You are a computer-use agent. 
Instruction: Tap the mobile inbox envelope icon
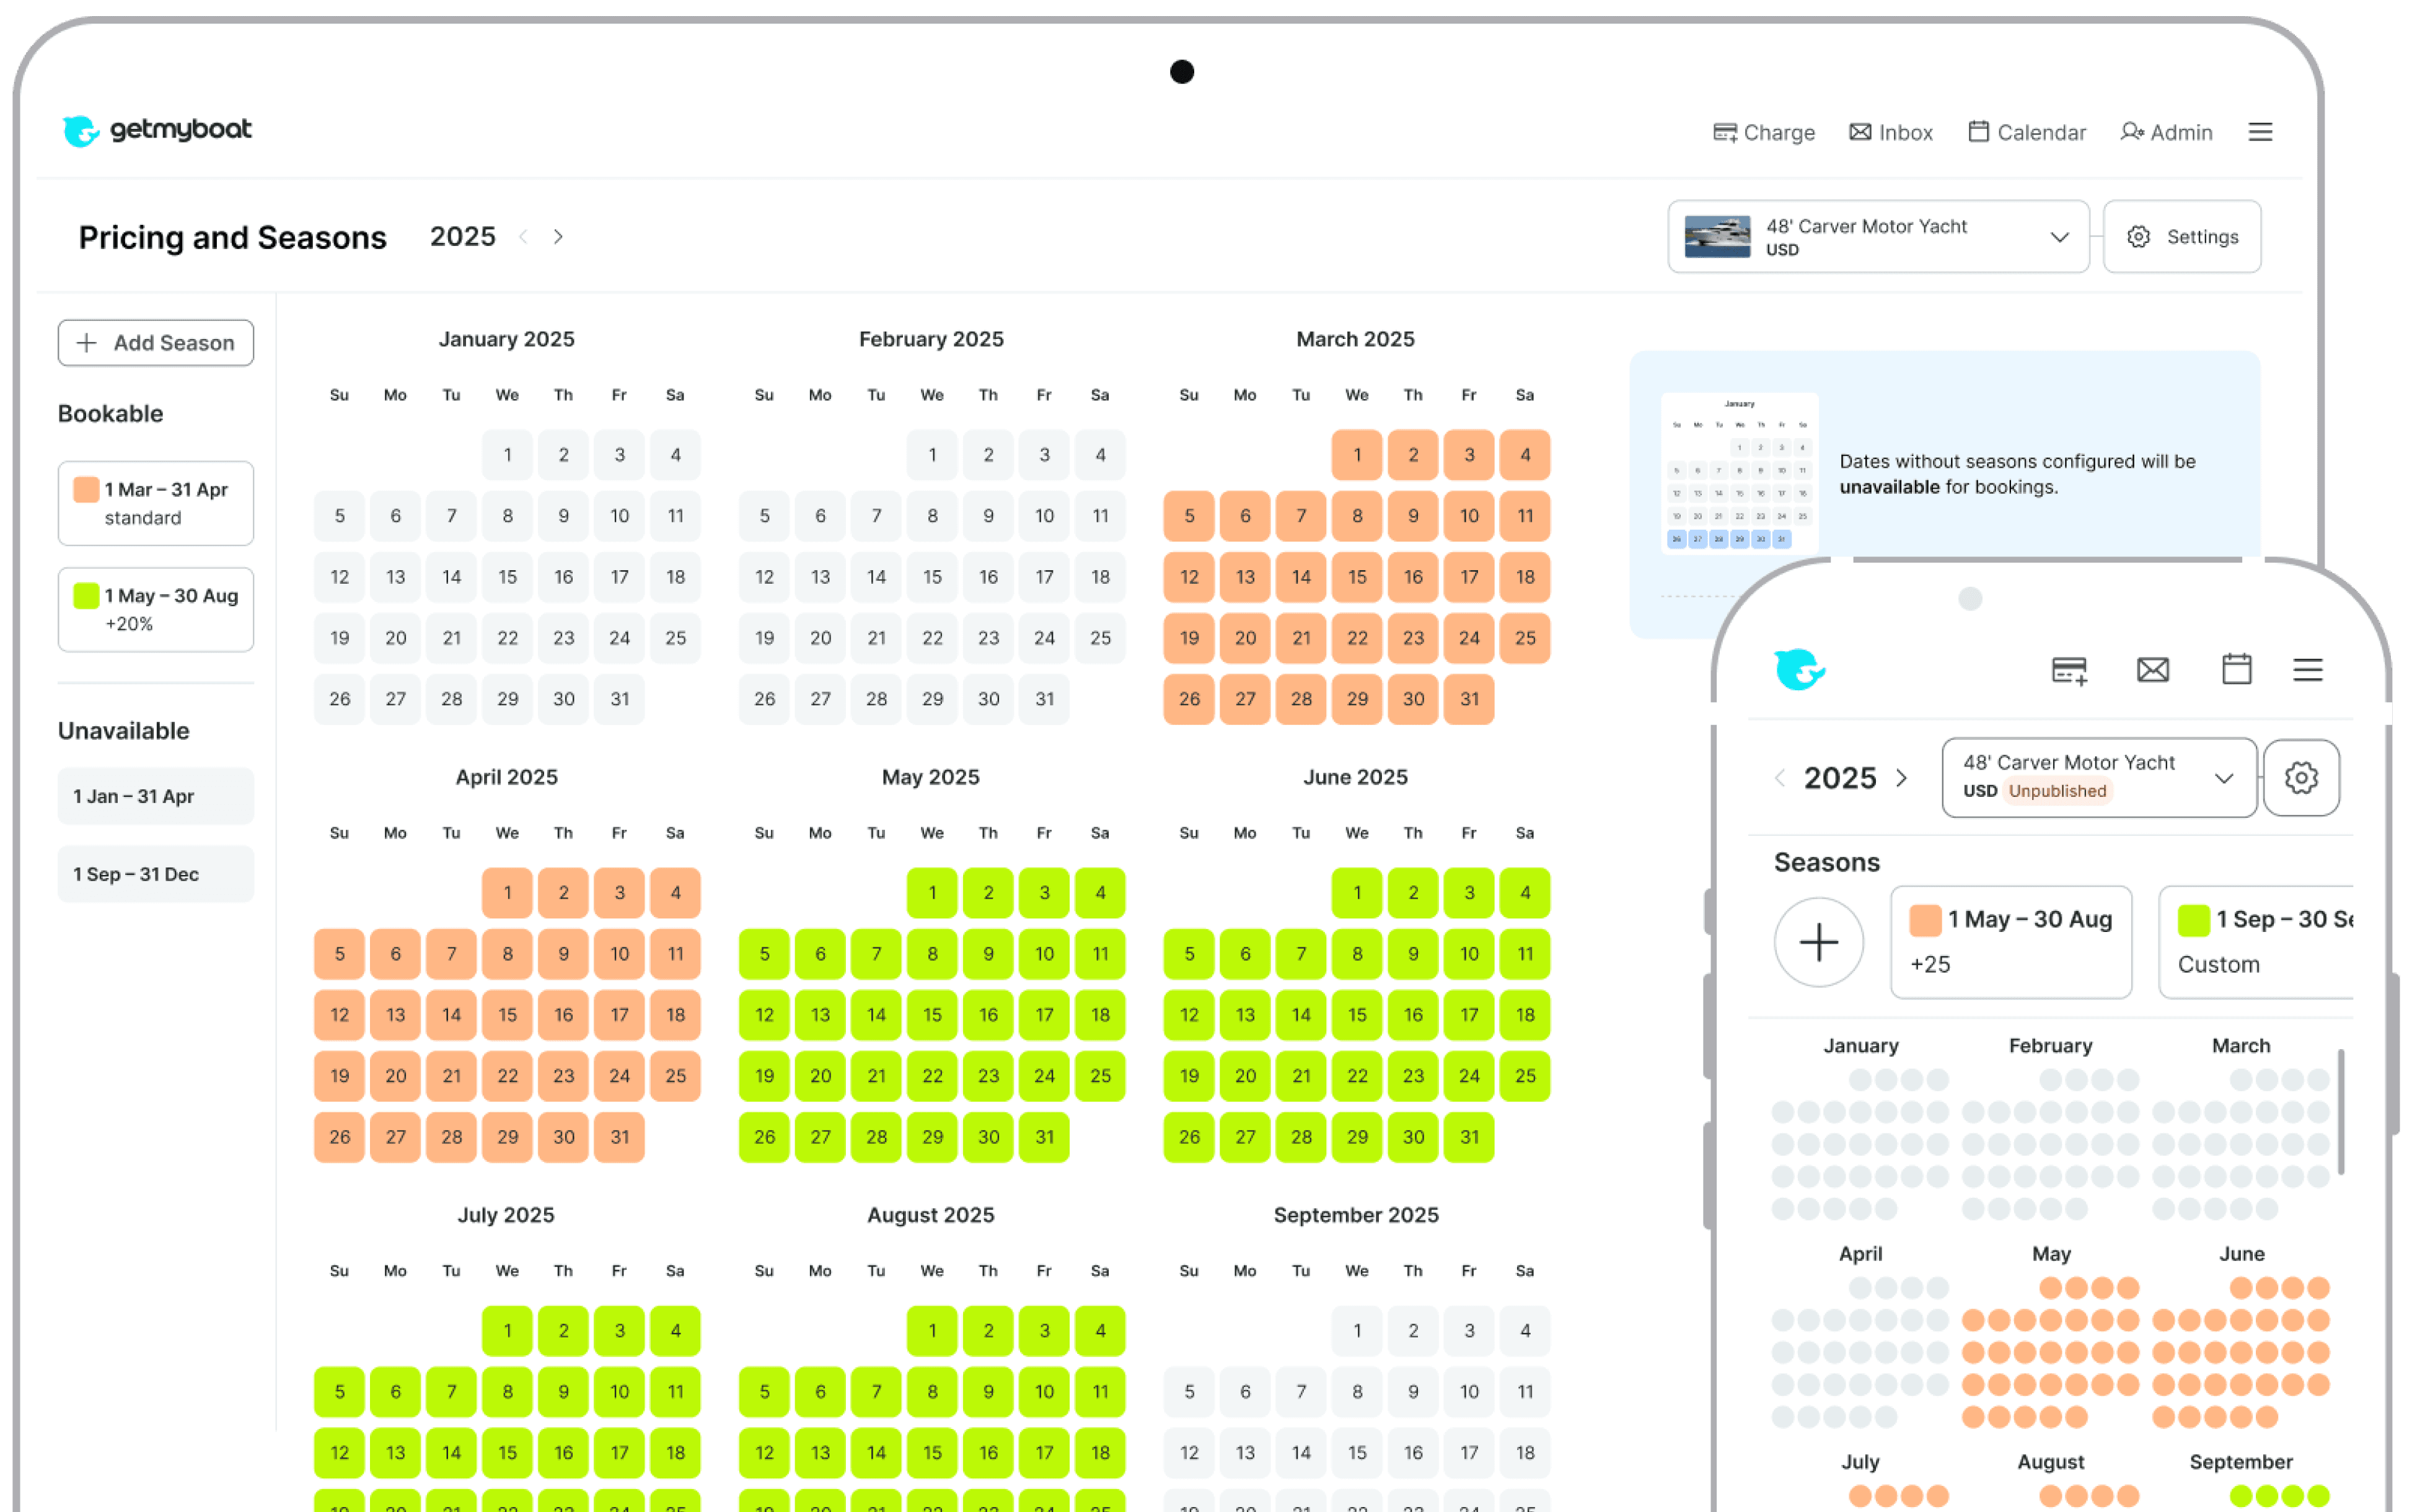pyautogui.click(x=2152, y=670)
